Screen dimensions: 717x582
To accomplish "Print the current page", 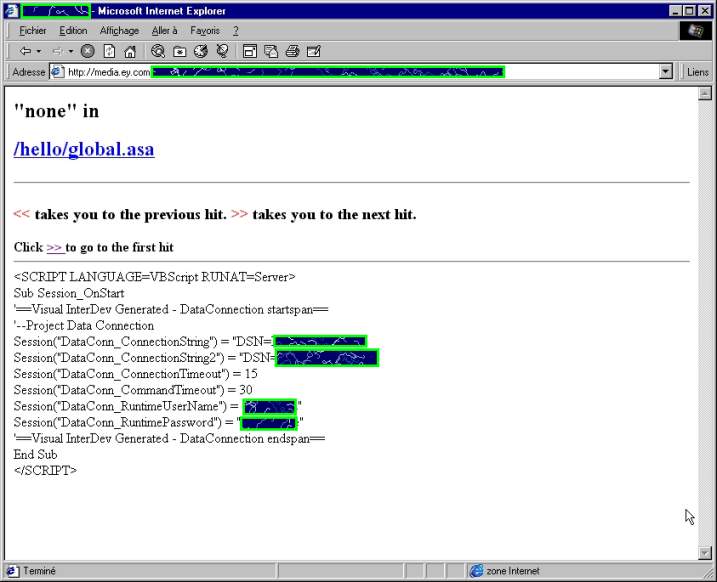I will click(x=293, y=51).
